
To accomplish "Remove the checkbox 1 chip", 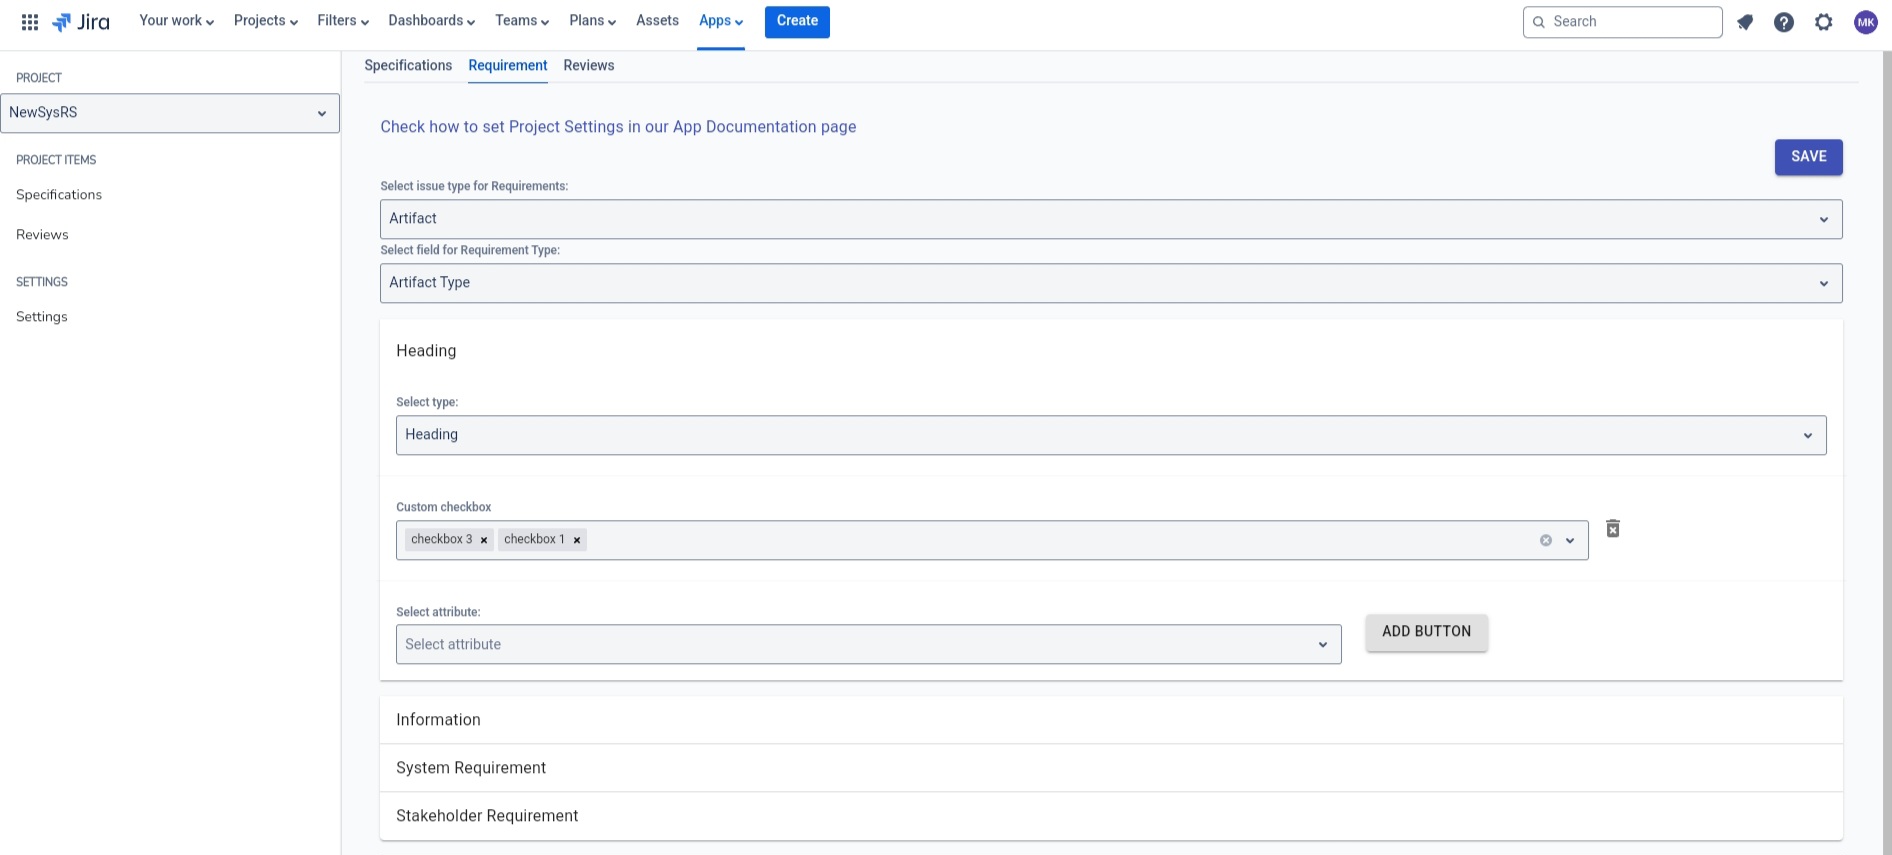I will tap(577, 540).
